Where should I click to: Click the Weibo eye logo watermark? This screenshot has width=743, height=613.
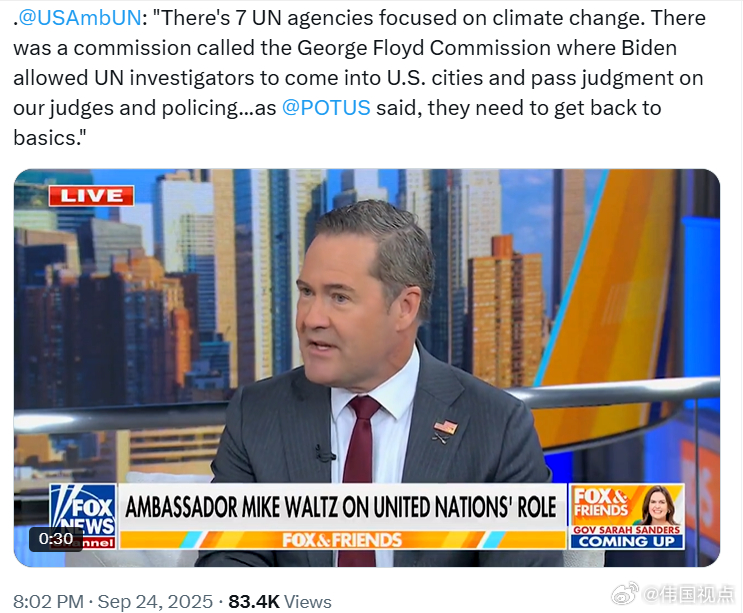click(x=625, y=594)
